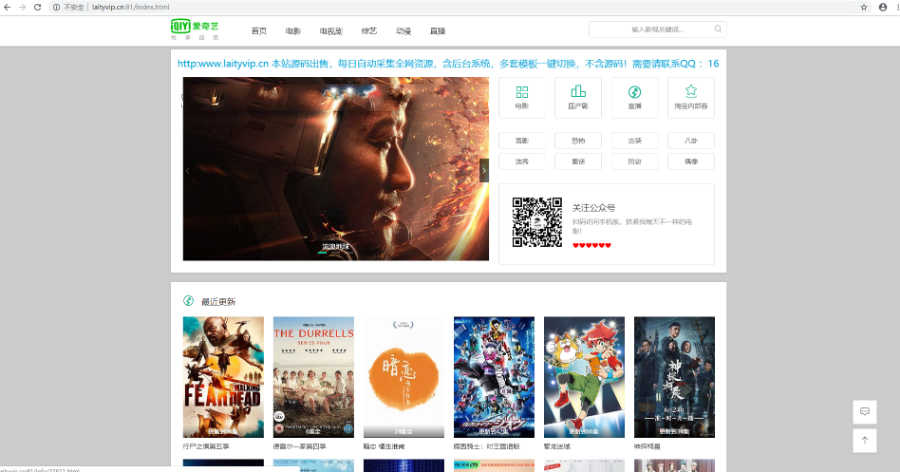Select the 偶像 genre button
The height and width of the screenshot is (472, 900).
coord(691,161)
